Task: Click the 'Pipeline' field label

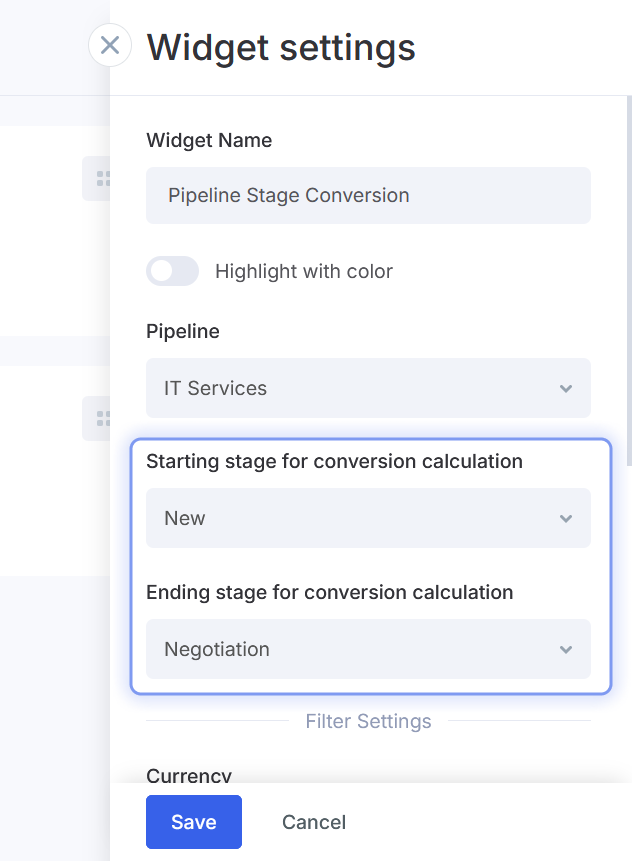Action: pos(183,331)
